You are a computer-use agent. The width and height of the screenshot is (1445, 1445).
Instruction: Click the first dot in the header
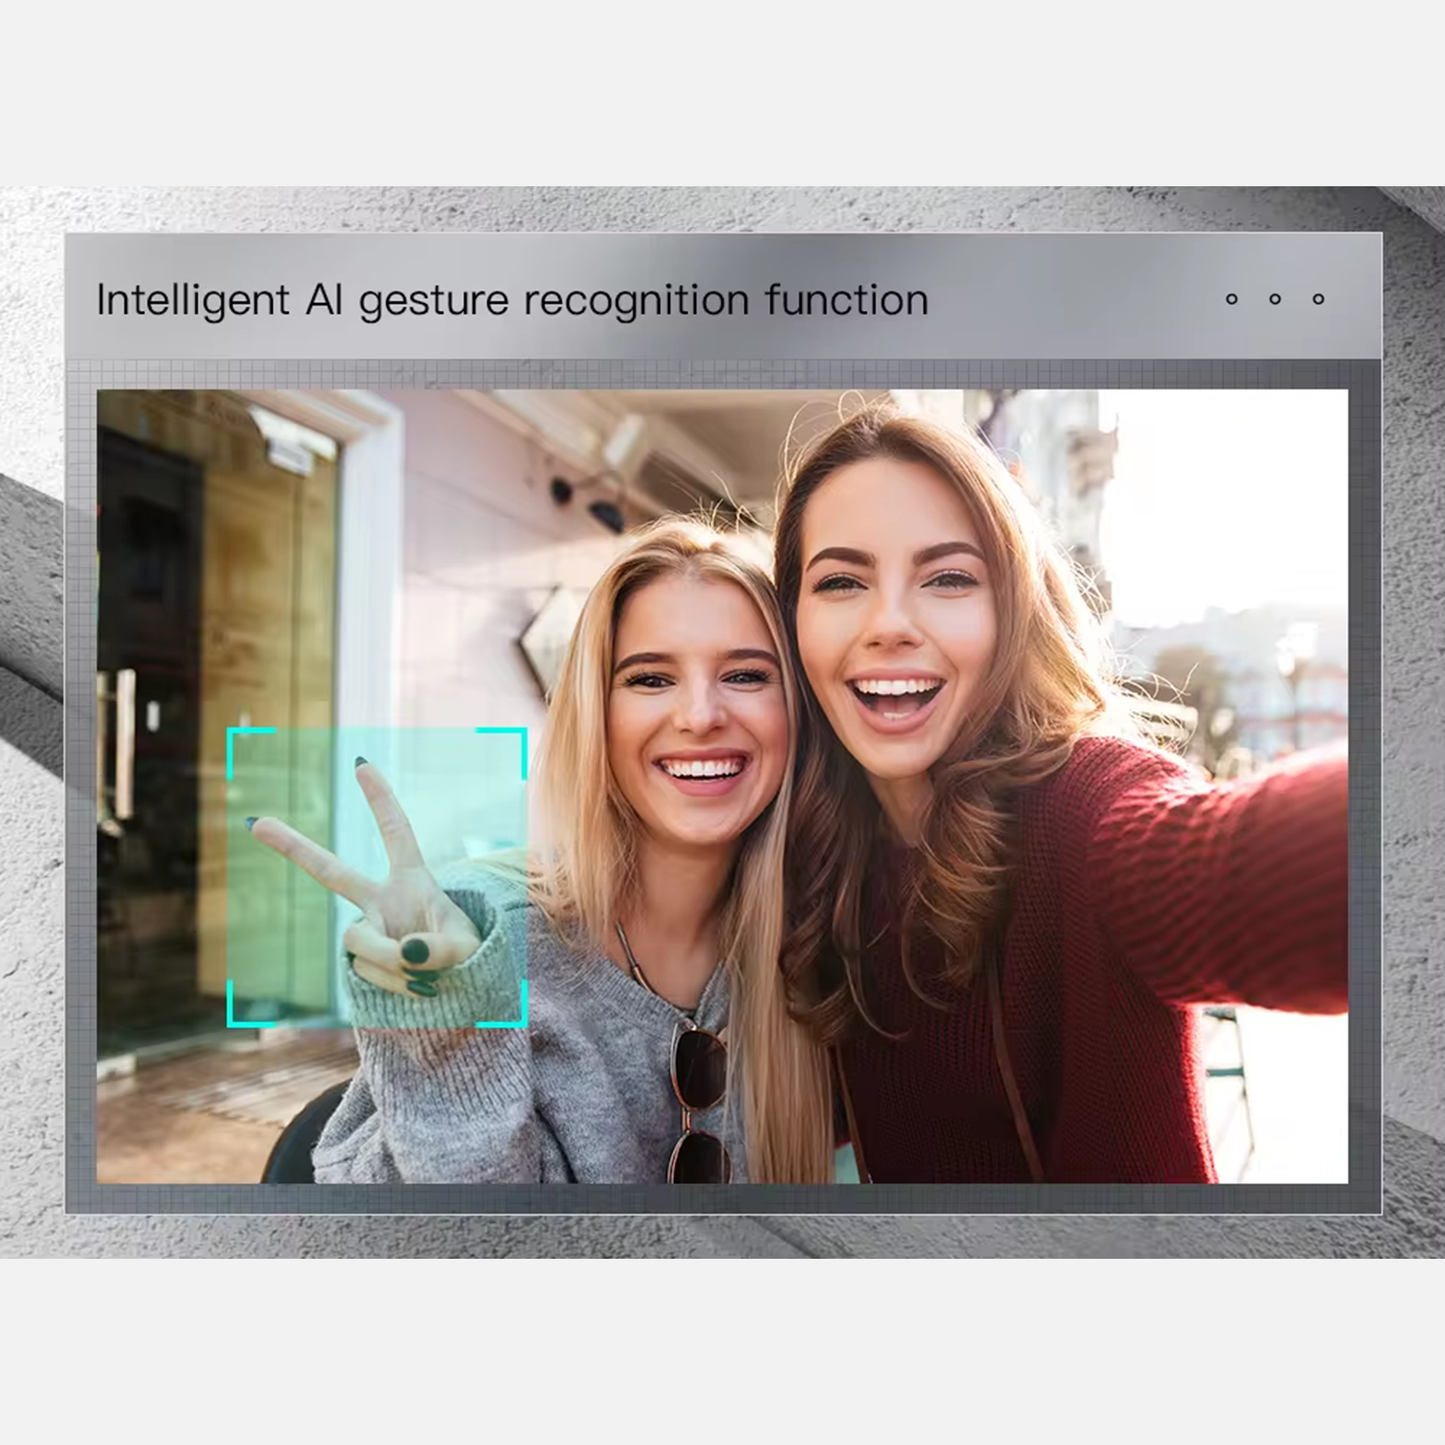[1231, 299]
